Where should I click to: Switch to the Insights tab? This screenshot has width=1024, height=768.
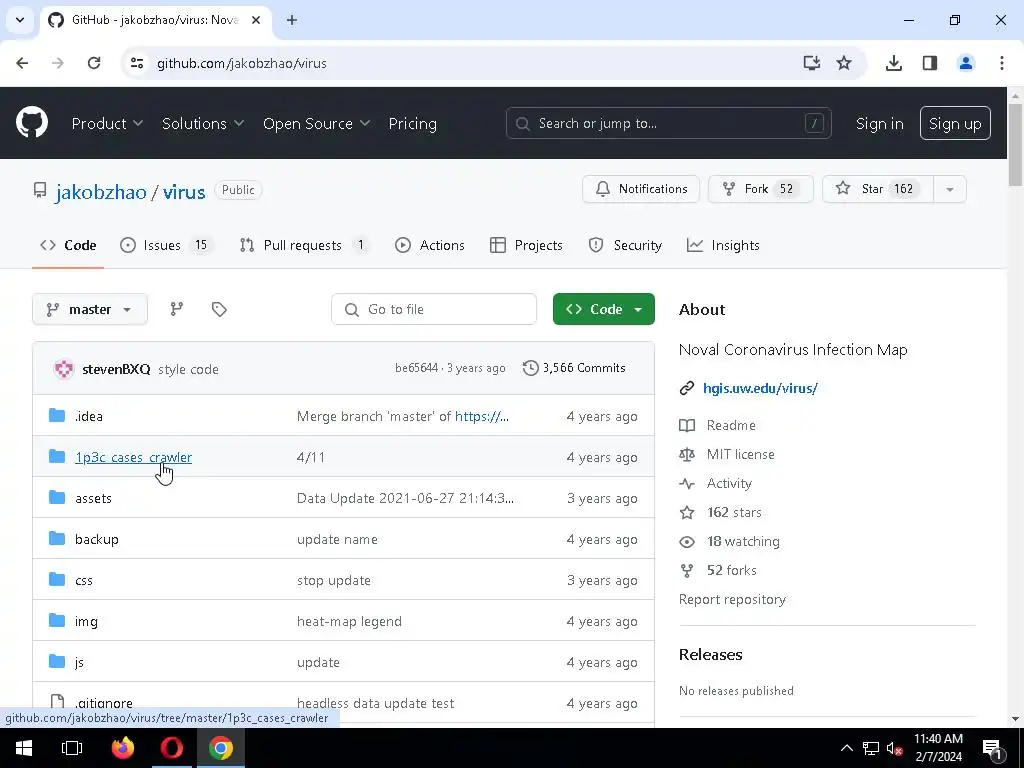point(723,246)
